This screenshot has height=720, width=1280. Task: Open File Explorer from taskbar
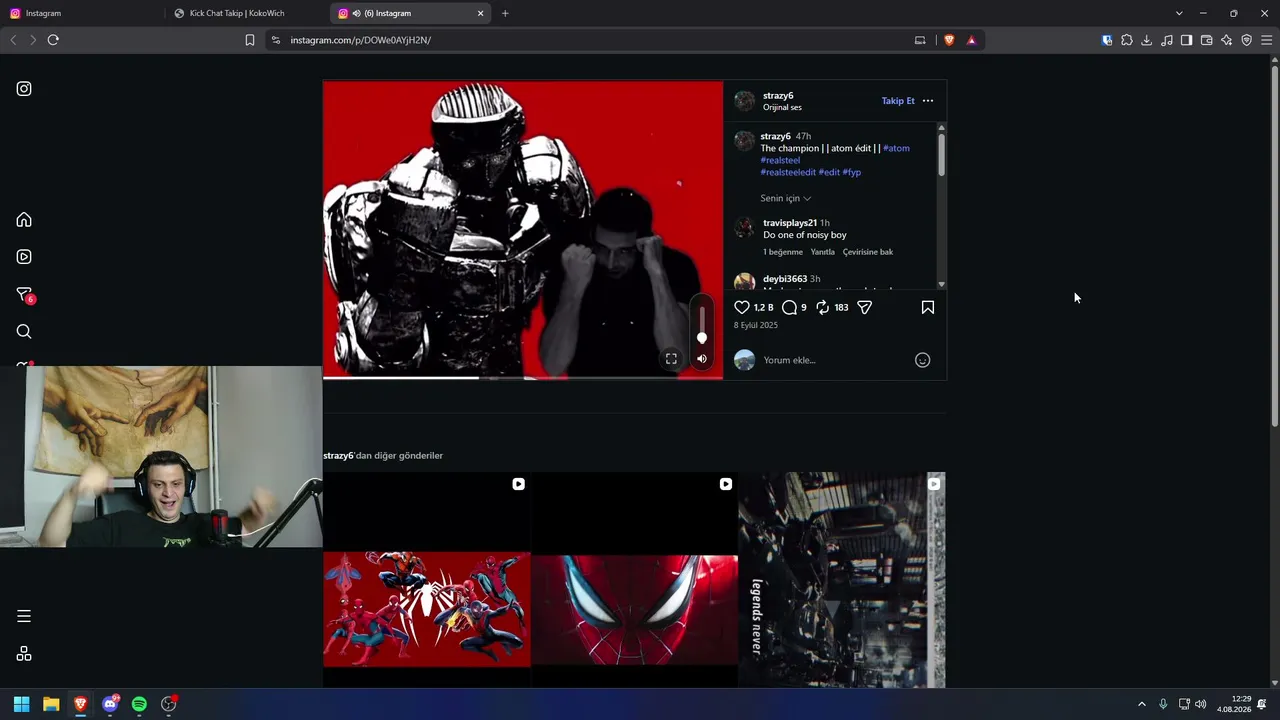pos(51,704)
